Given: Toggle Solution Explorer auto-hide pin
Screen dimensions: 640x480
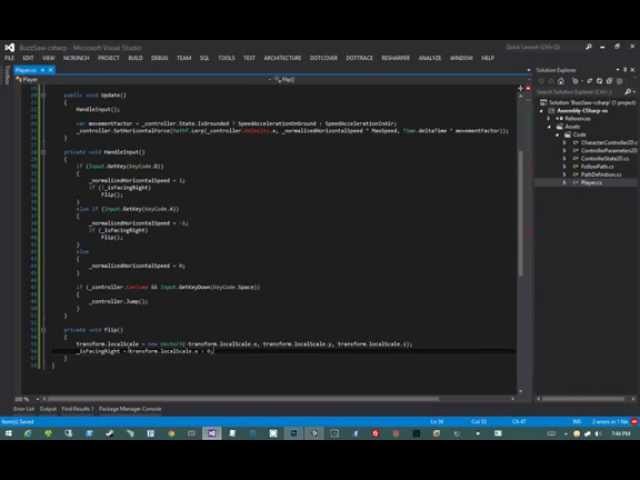Looking at the screenshot, I should point(625,70).
